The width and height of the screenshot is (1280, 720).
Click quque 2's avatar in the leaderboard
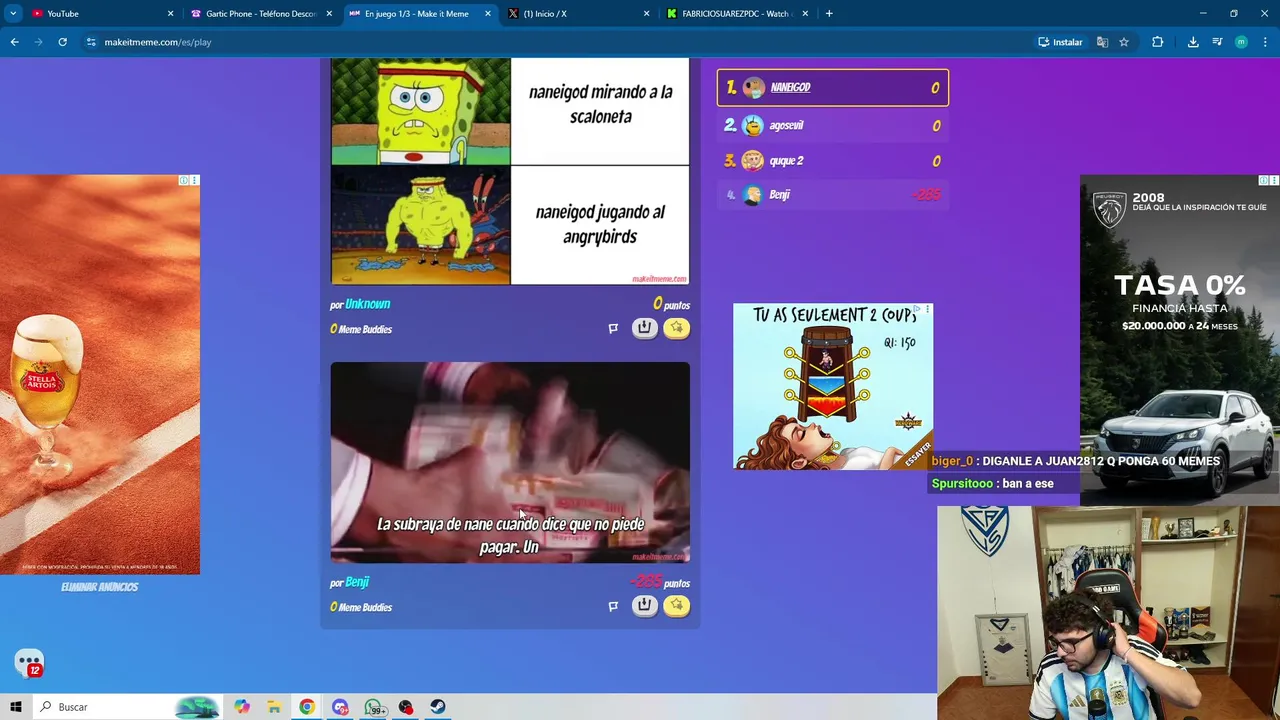753,160
